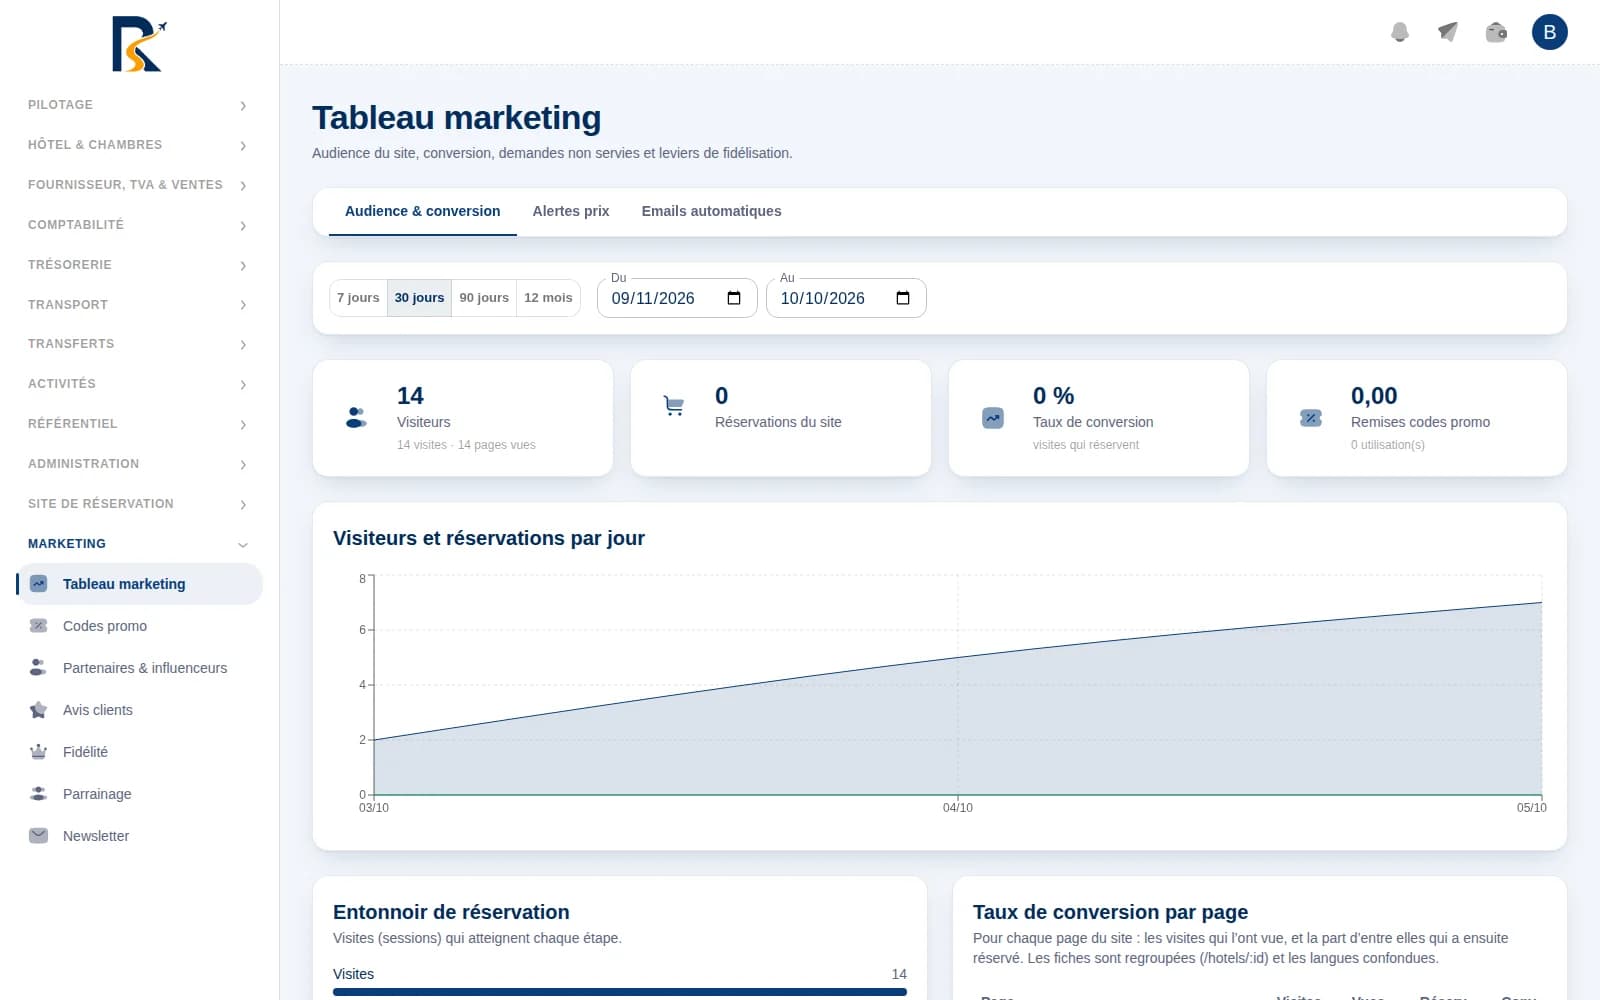Screen dimensions: 1600x1000
Task: Switch to Audience & conversion tab
Action: click(x=422, y=211)
